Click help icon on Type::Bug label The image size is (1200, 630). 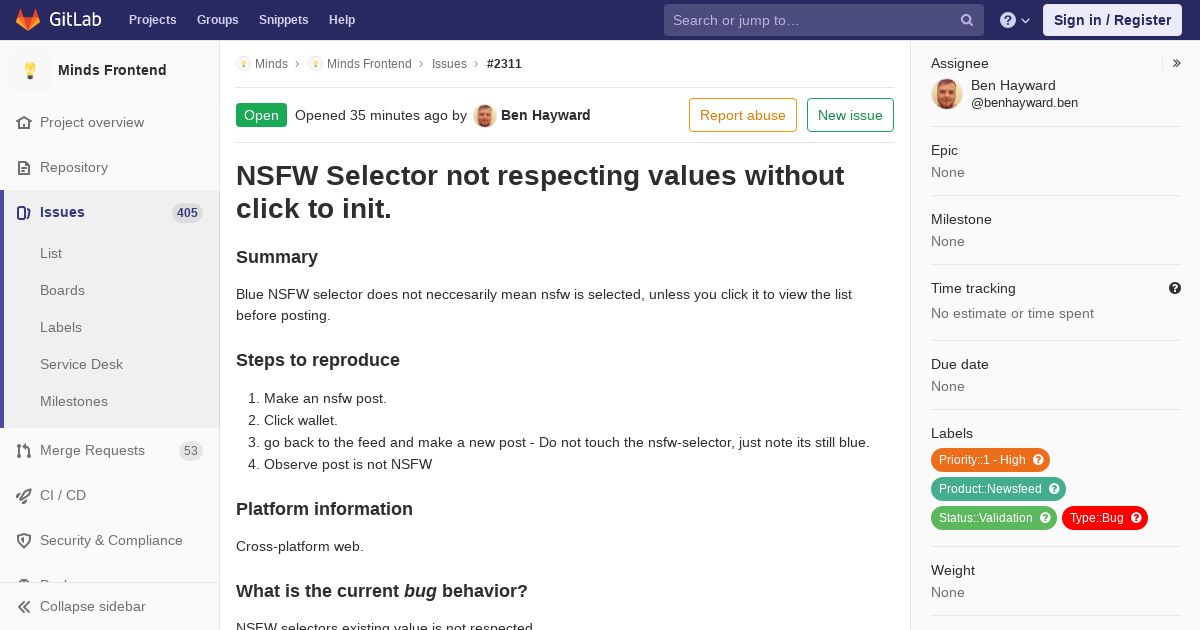coord(1136,518)
